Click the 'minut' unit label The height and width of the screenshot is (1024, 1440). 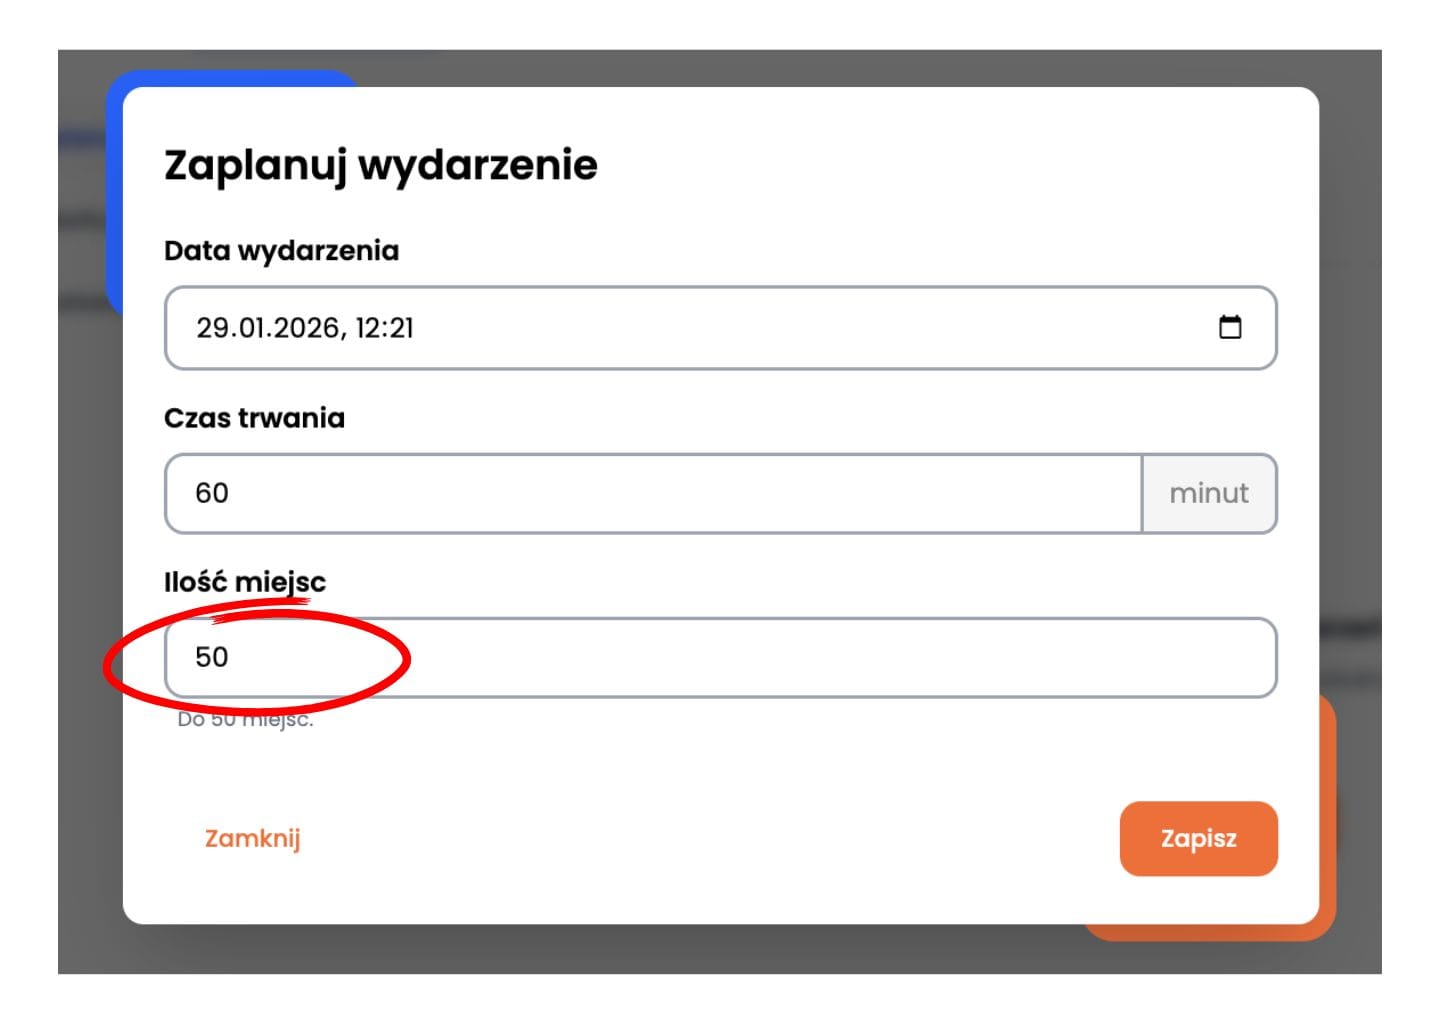pos(1209,493)
